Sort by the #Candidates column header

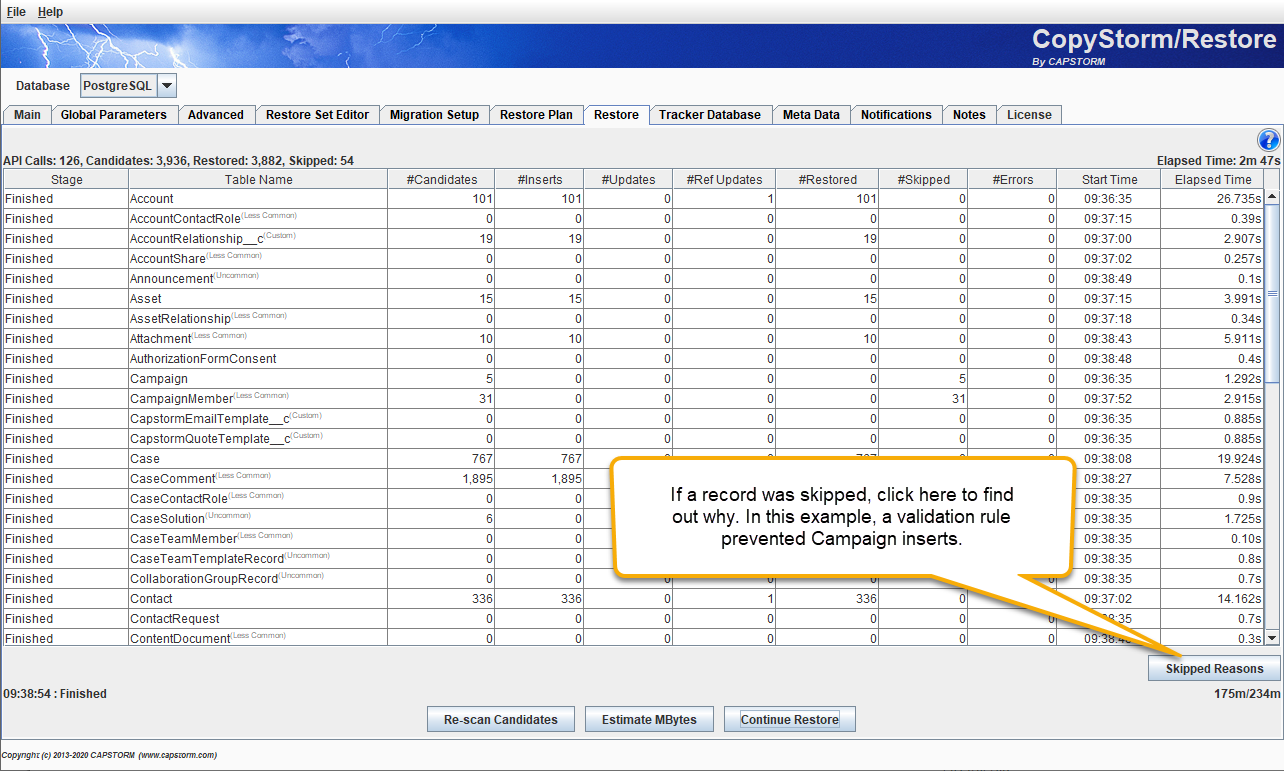click(x=441, y=180)
